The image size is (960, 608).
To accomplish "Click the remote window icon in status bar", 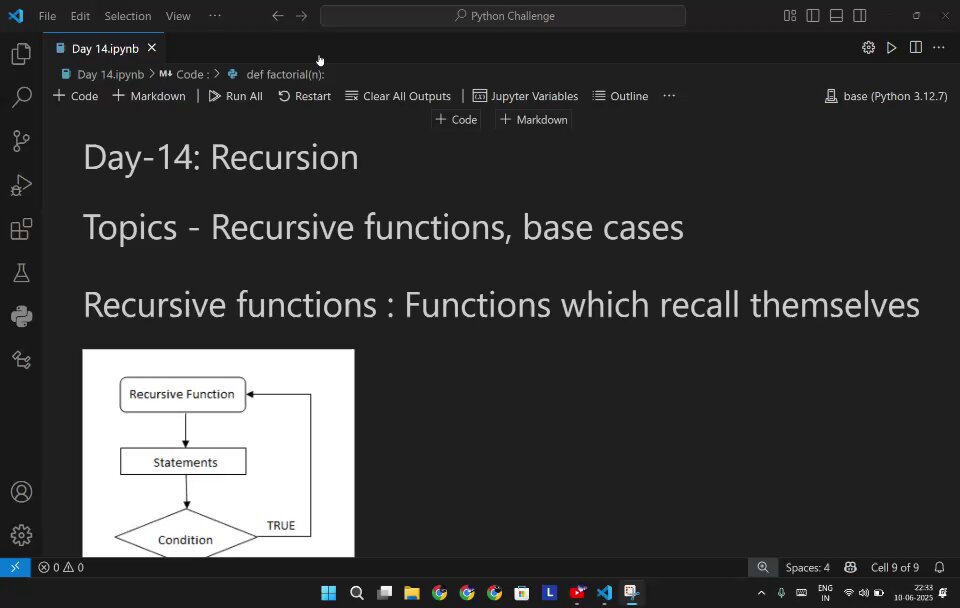I will (x=15, y=568).
